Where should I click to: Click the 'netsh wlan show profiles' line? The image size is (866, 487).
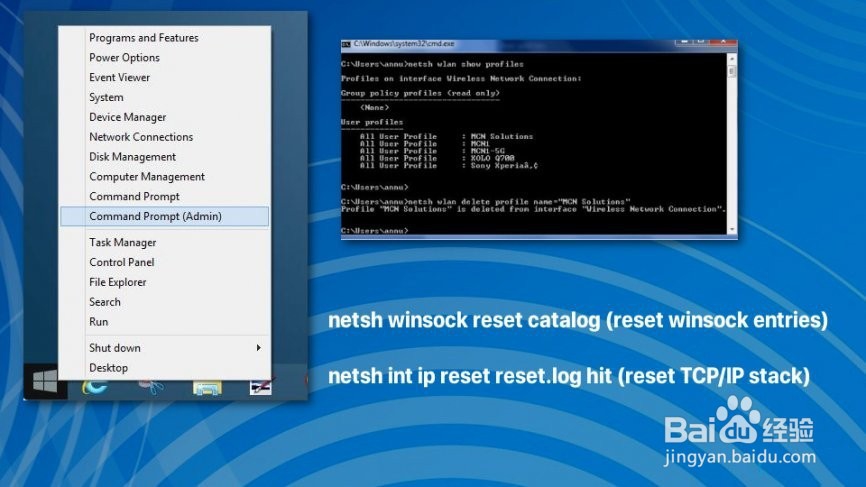(432, 64)
